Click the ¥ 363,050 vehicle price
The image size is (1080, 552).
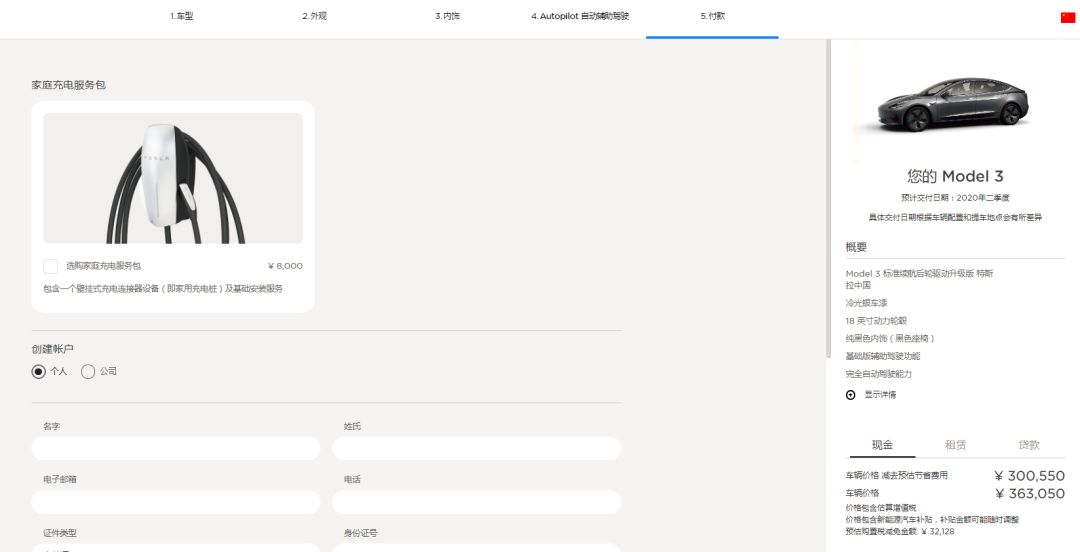[1030, 493]
